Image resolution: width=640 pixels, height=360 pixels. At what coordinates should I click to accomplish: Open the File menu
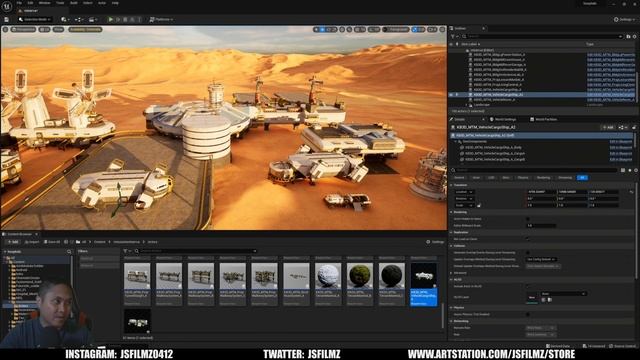click(19, 3)
